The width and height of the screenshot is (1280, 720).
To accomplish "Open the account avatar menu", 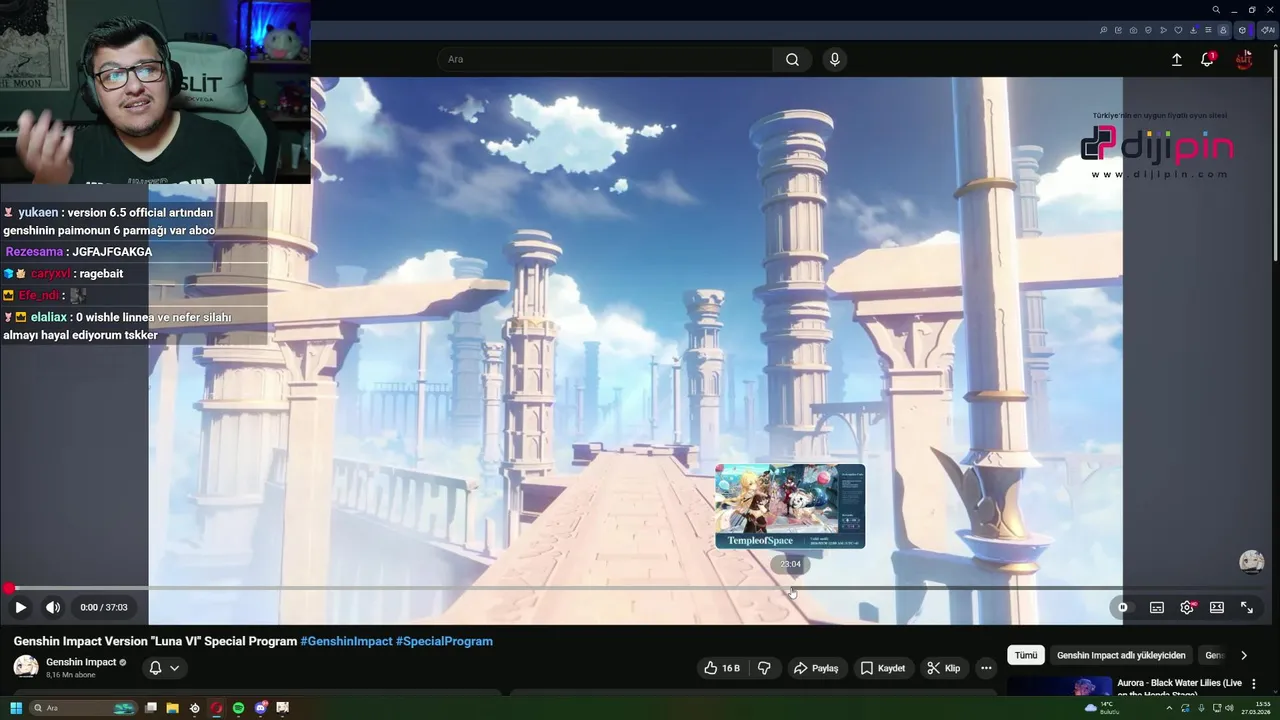I will pos(1244,59).
